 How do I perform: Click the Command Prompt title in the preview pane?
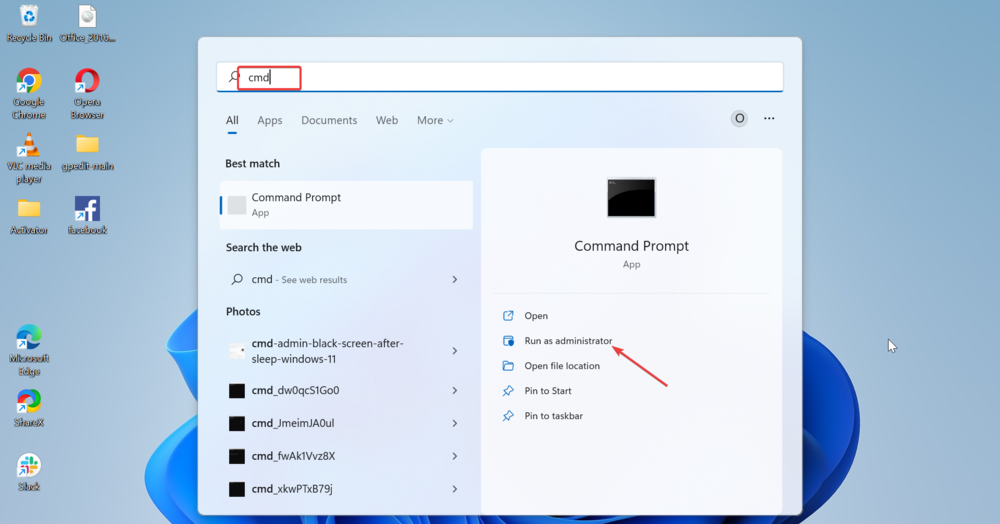[631, 246]
